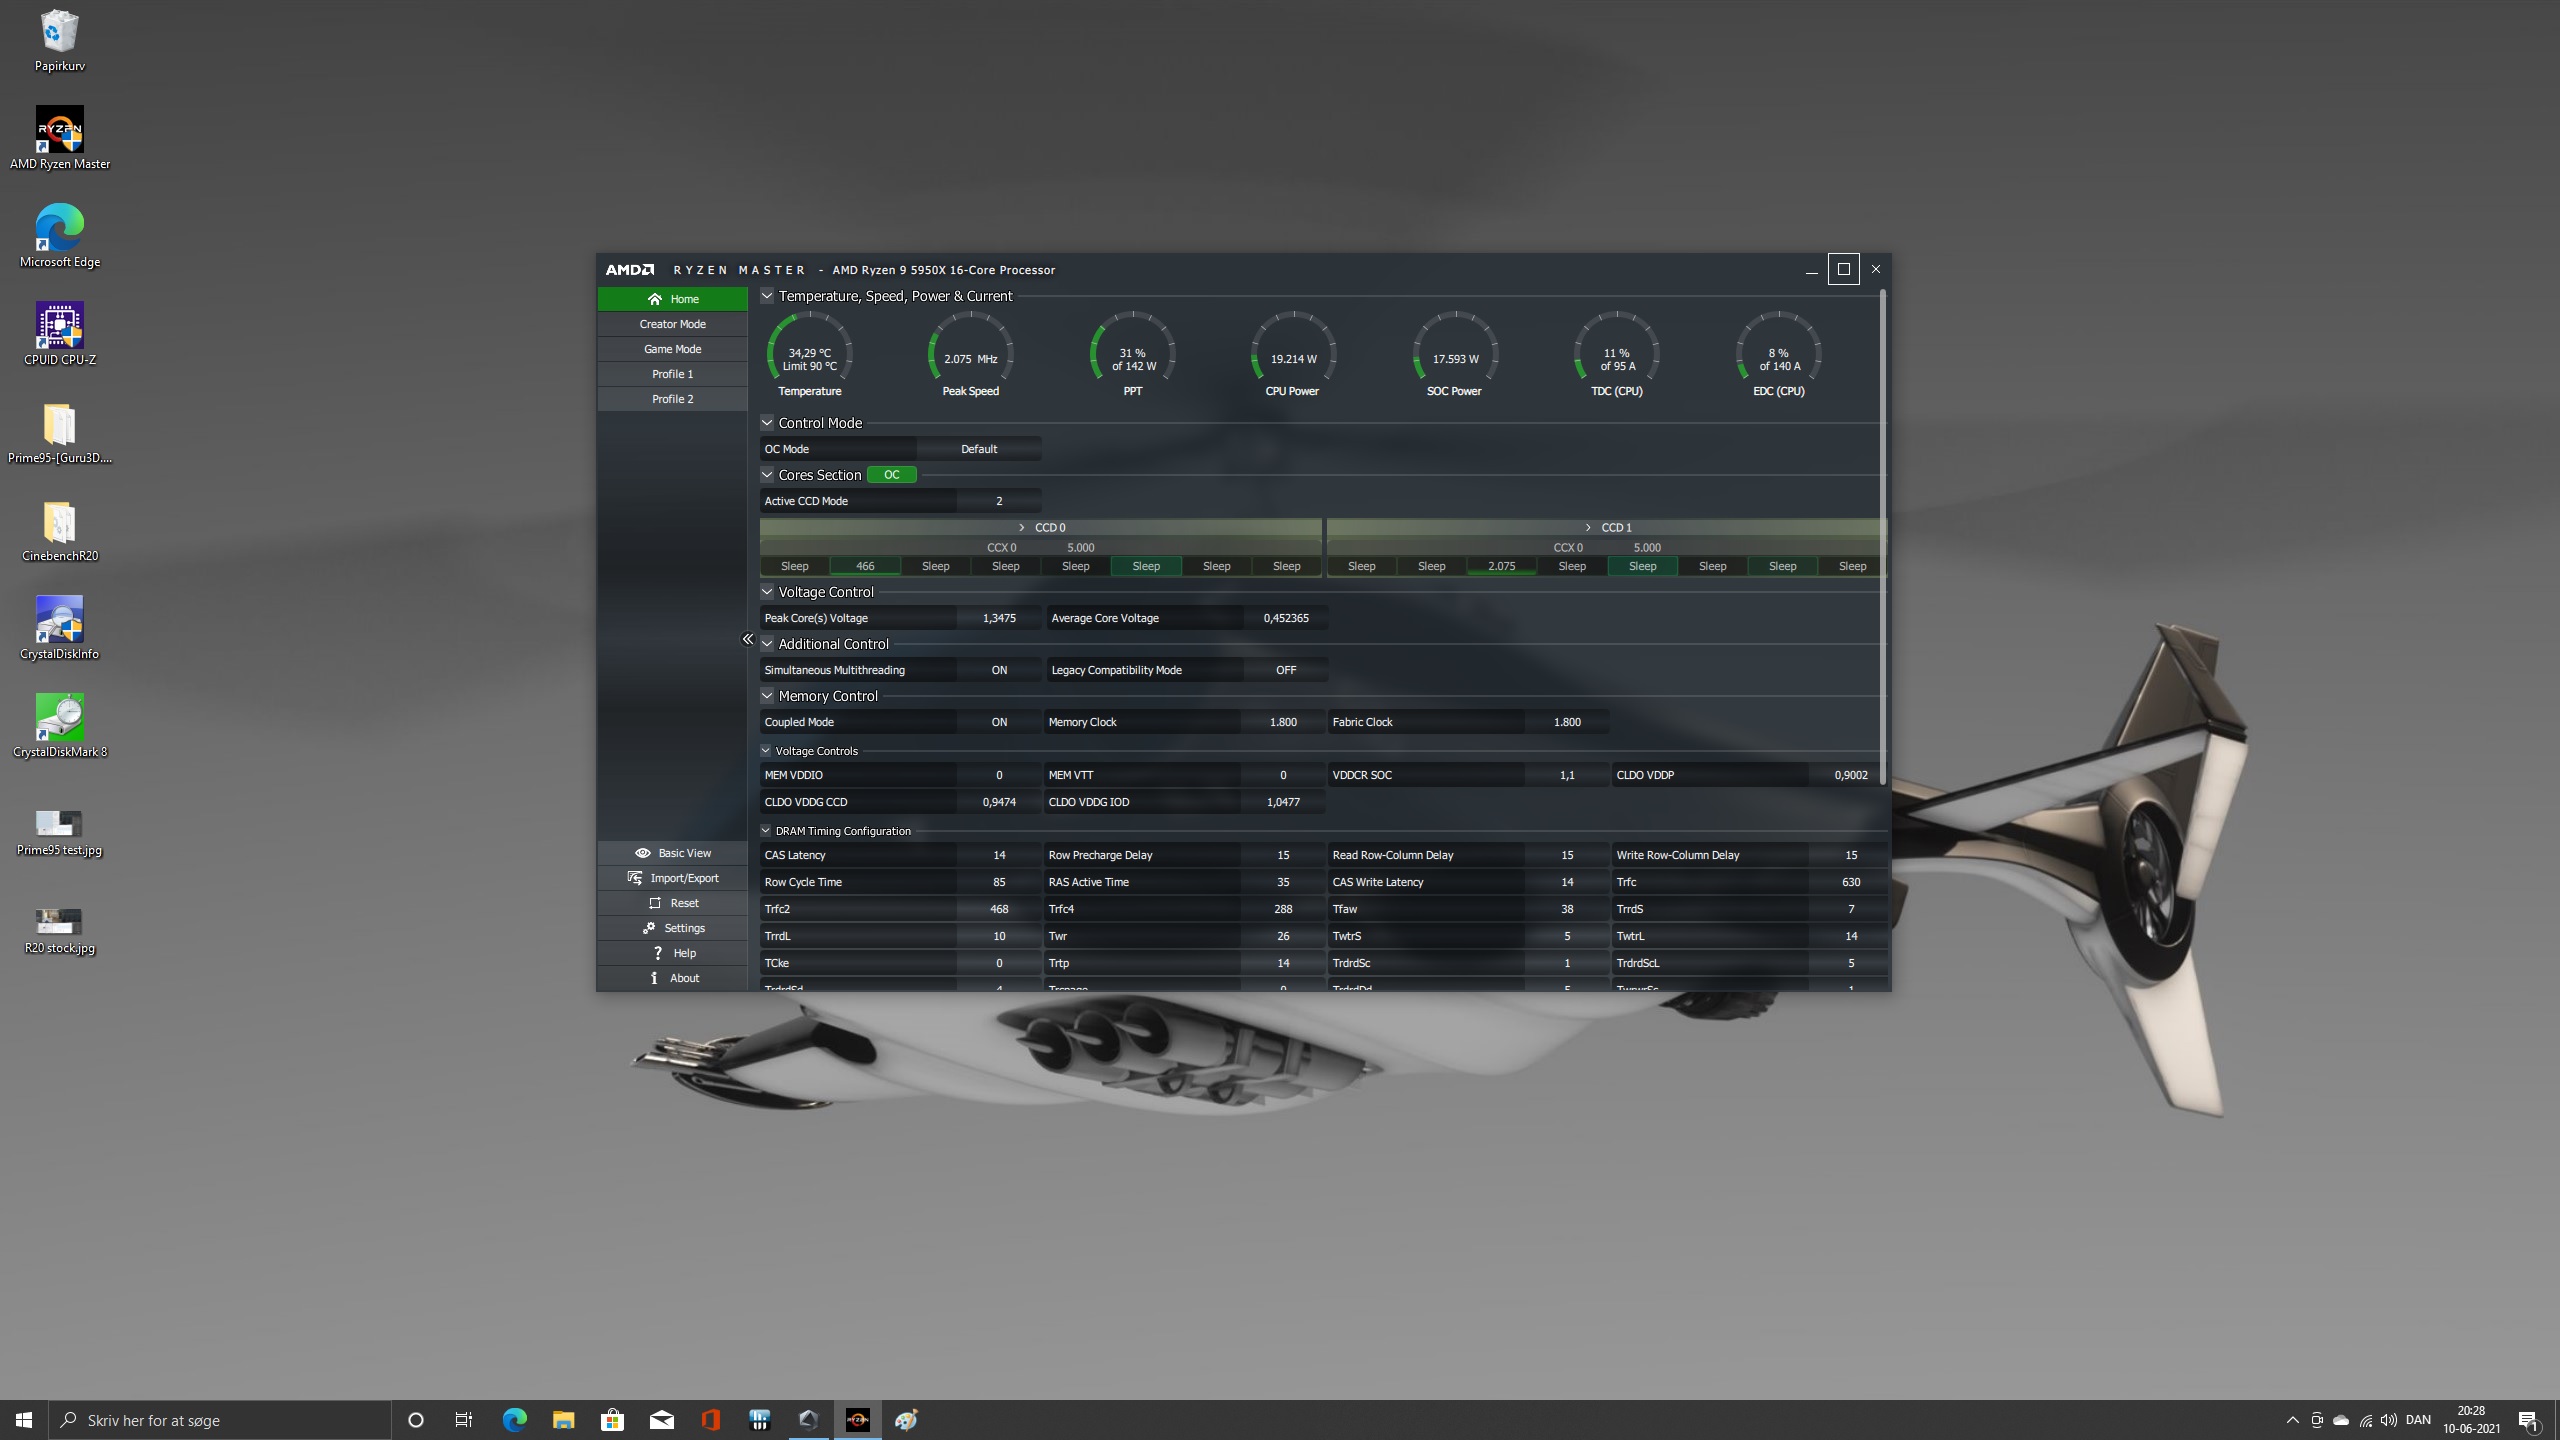Show hidden system tray icons
The width and height of the screenshot is (2560, 1440).
tap(2292, 1420)
